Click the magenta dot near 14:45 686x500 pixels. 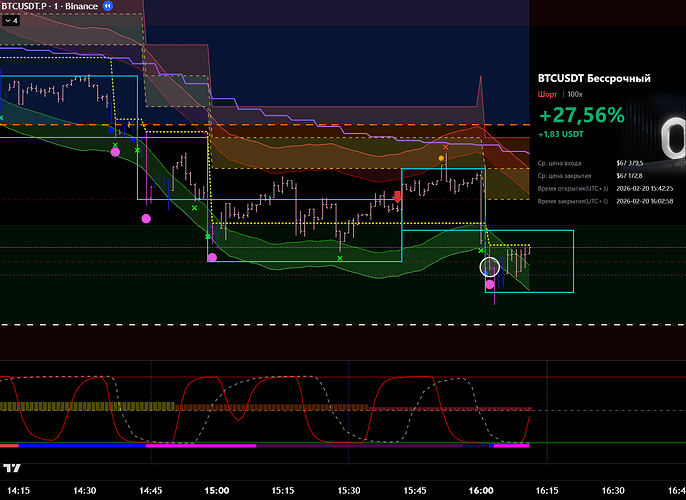[146, 217]
